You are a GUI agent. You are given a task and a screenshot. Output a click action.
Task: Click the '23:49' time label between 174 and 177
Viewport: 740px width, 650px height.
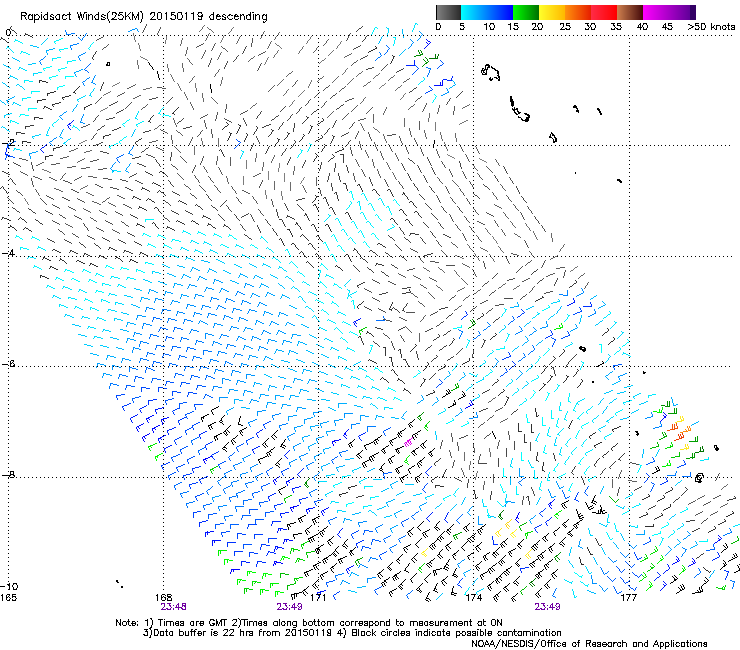pos(547,607)
